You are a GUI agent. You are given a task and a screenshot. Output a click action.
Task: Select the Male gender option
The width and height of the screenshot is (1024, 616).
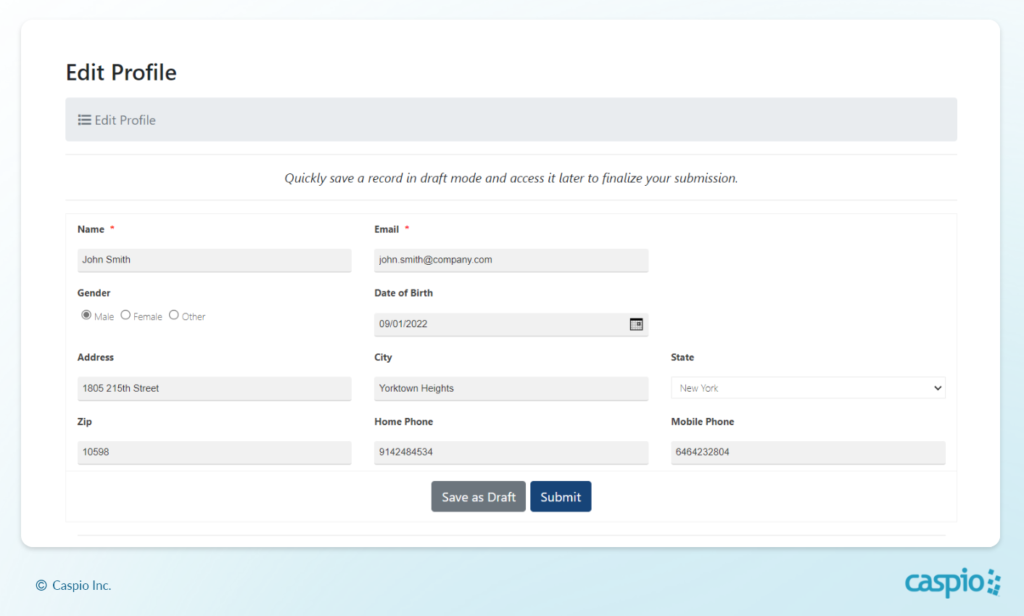[86, 315]
